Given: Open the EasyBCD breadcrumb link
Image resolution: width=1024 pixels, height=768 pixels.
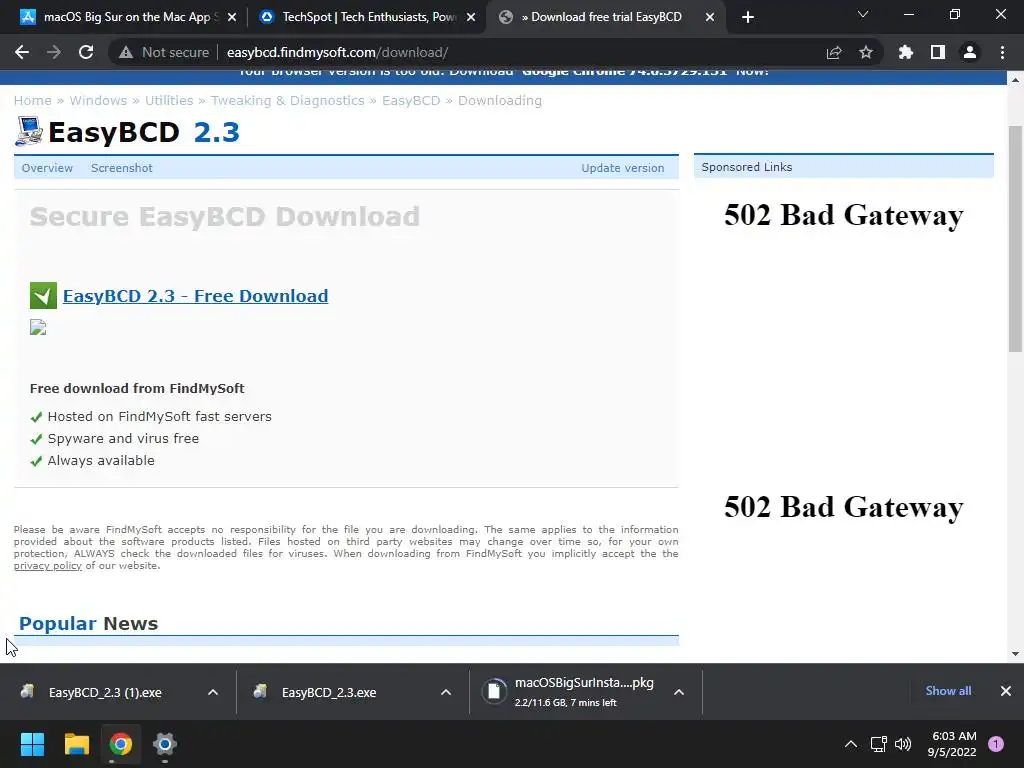Looking at the screenshot, I should coord(411,101).
